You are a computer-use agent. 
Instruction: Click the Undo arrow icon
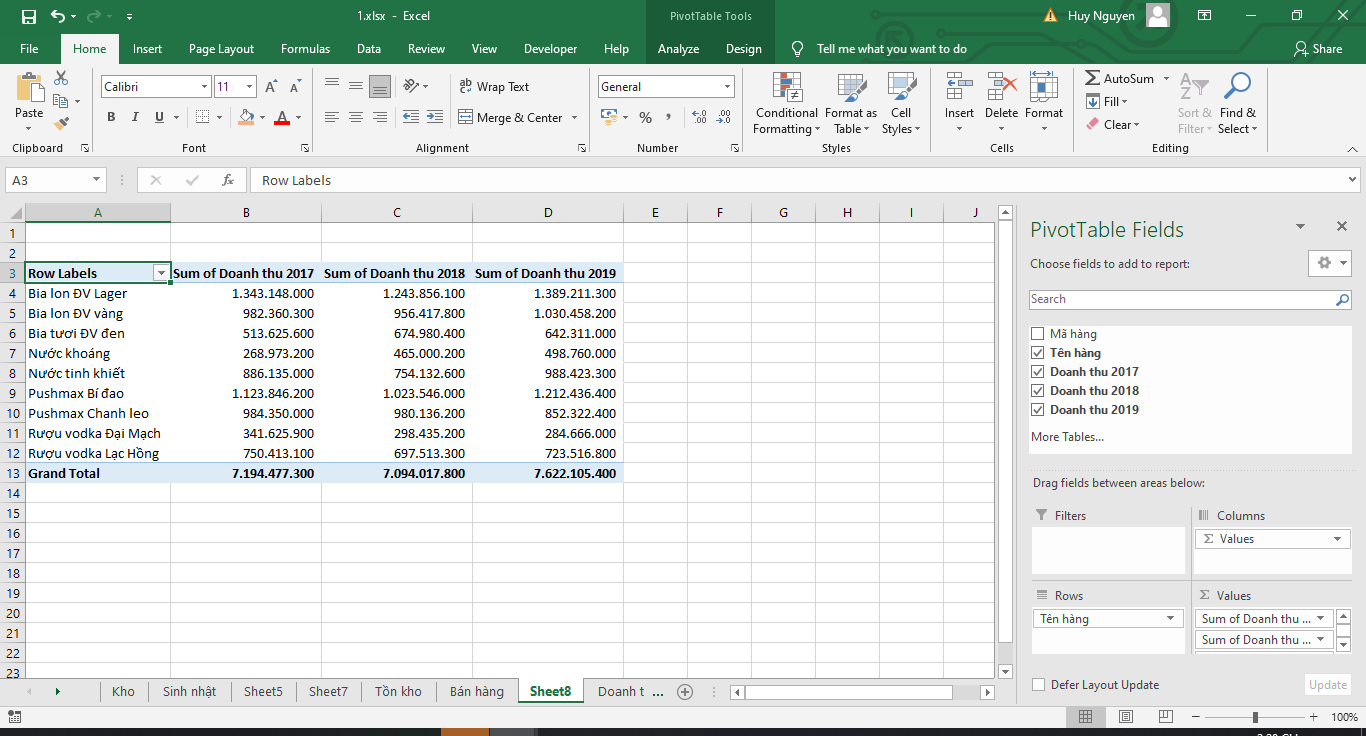(58, 16)
